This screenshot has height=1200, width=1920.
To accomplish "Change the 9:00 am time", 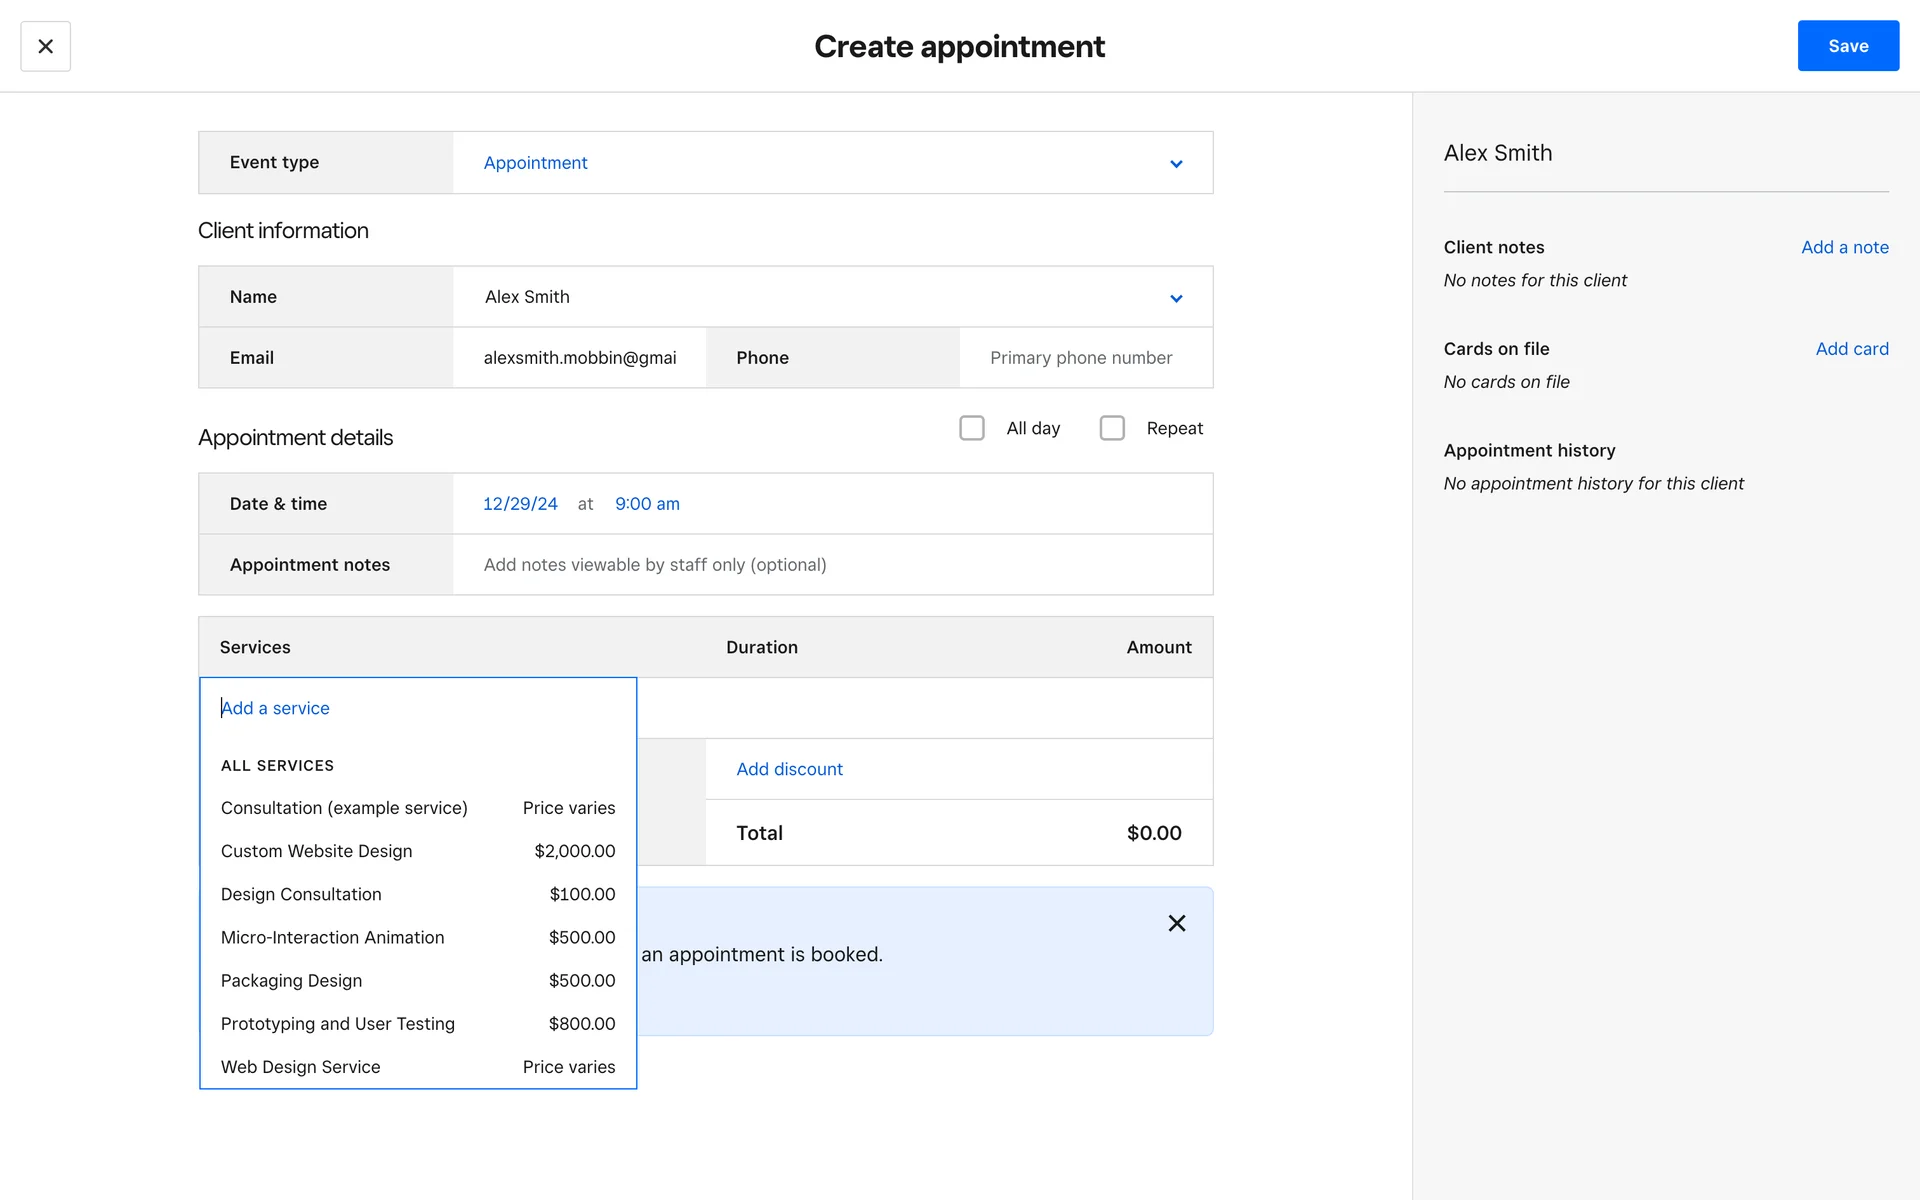I will 647,504.
